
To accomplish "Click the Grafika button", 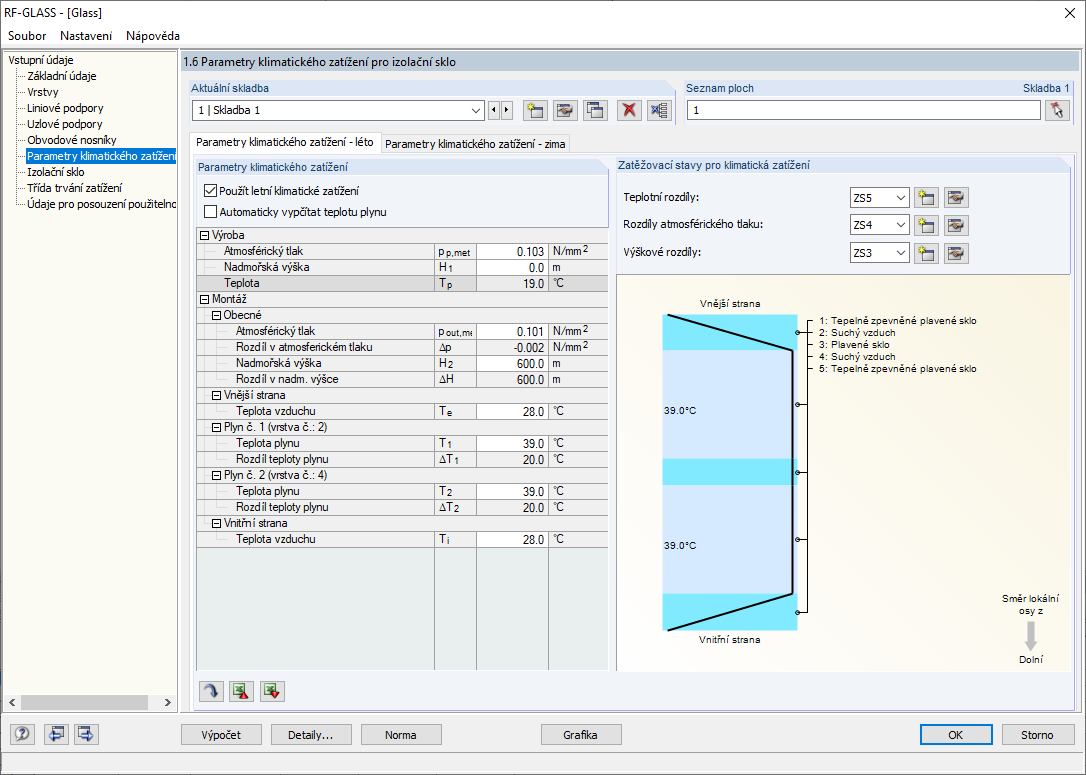I will pyautogui.click(x=581, y=735).
